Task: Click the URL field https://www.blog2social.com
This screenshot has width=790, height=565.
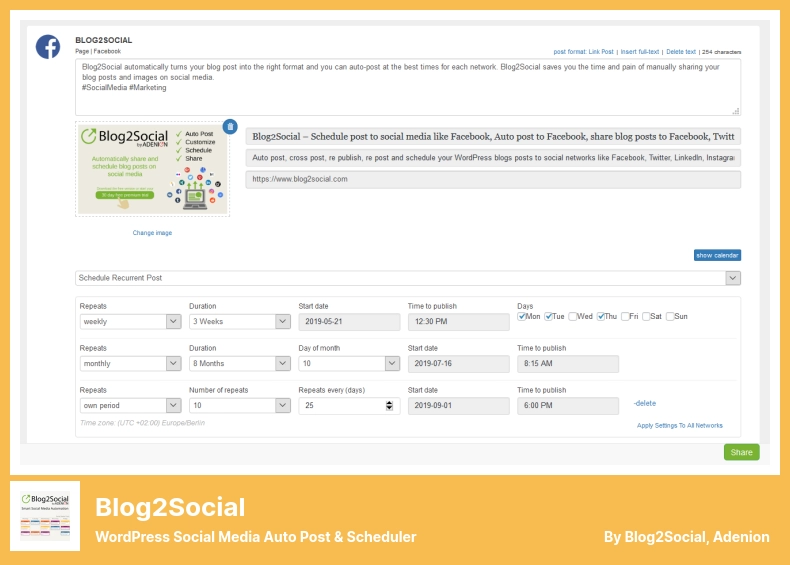Action: click(x=493, y=179)
